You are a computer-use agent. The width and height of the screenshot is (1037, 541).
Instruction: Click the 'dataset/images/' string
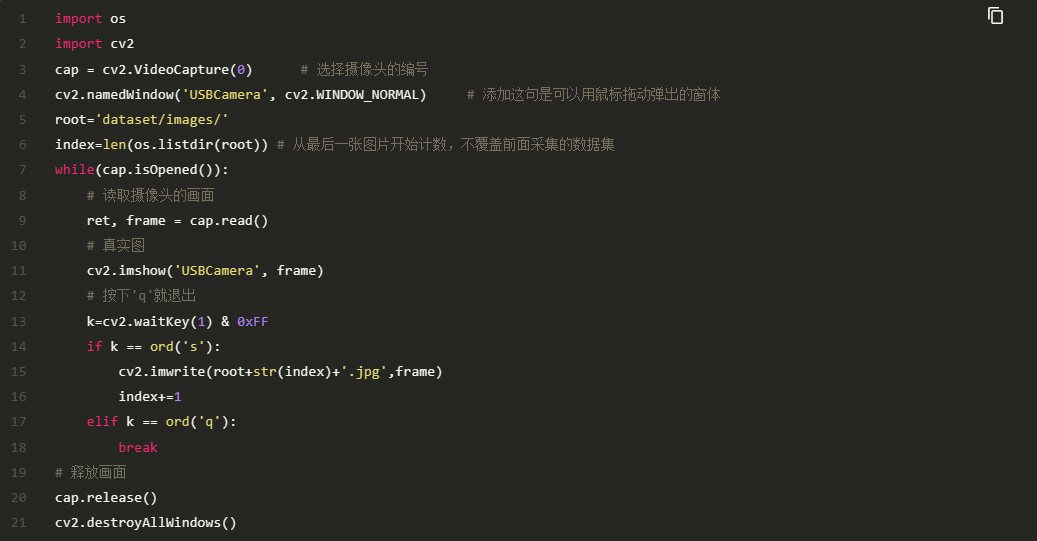coord(162,120)
